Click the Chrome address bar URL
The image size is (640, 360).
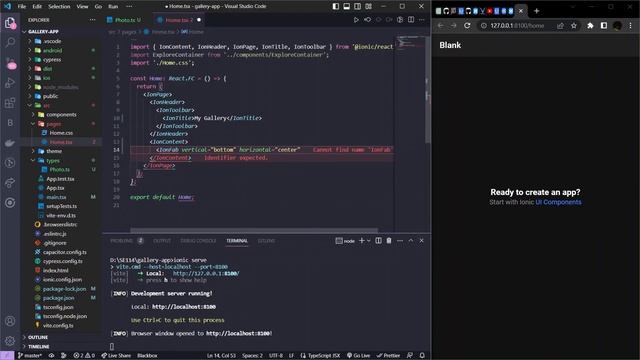pyautogui.click(x=517, y=25)
